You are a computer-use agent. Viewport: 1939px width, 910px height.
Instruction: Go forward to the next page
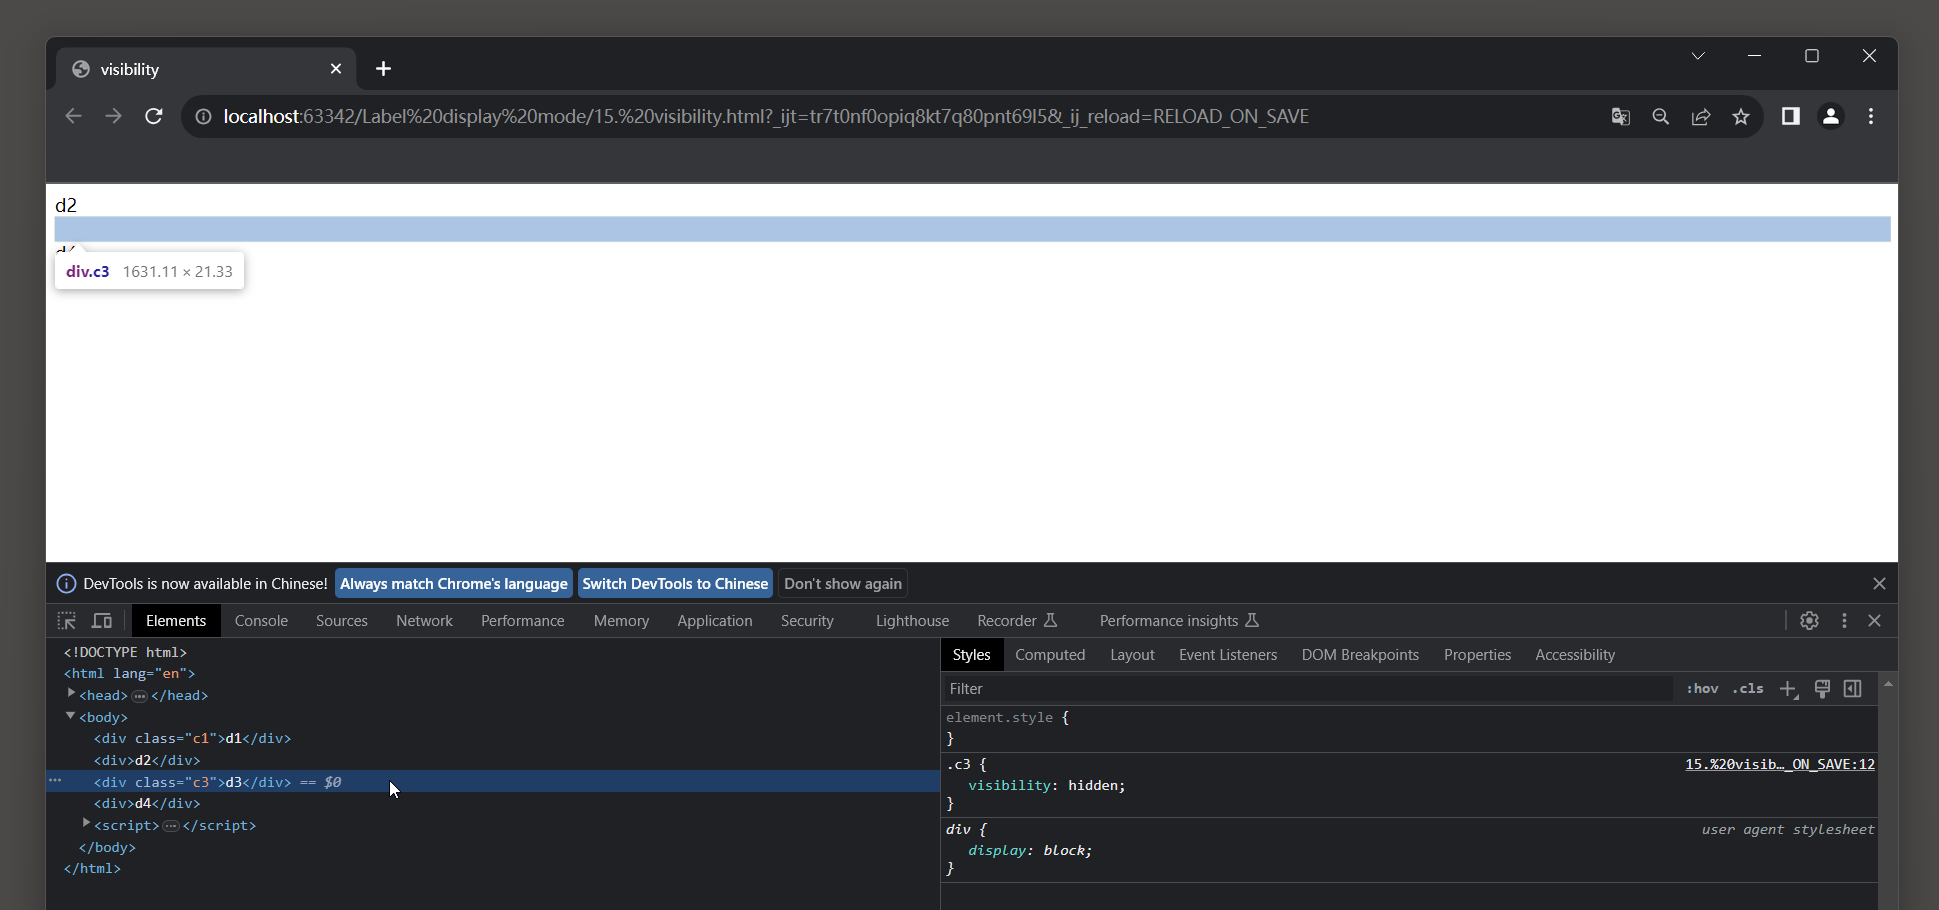point(113,116)
